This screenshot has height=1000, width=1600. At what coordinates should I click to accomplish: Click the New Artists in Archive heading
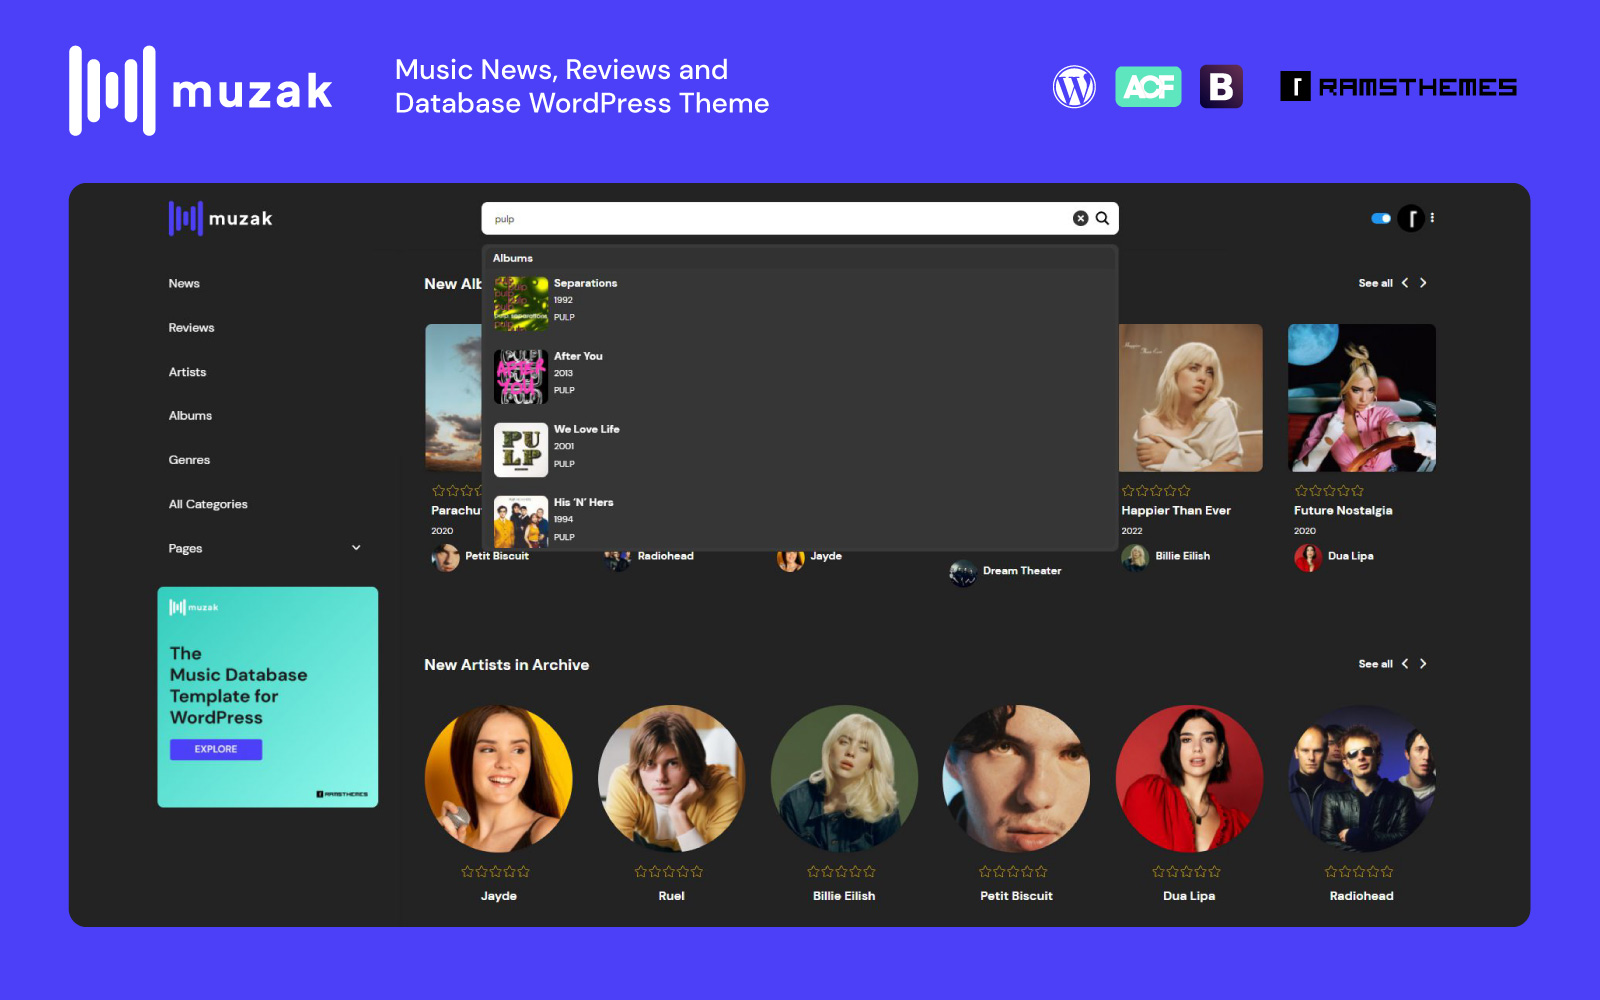(x=507, y=665)
